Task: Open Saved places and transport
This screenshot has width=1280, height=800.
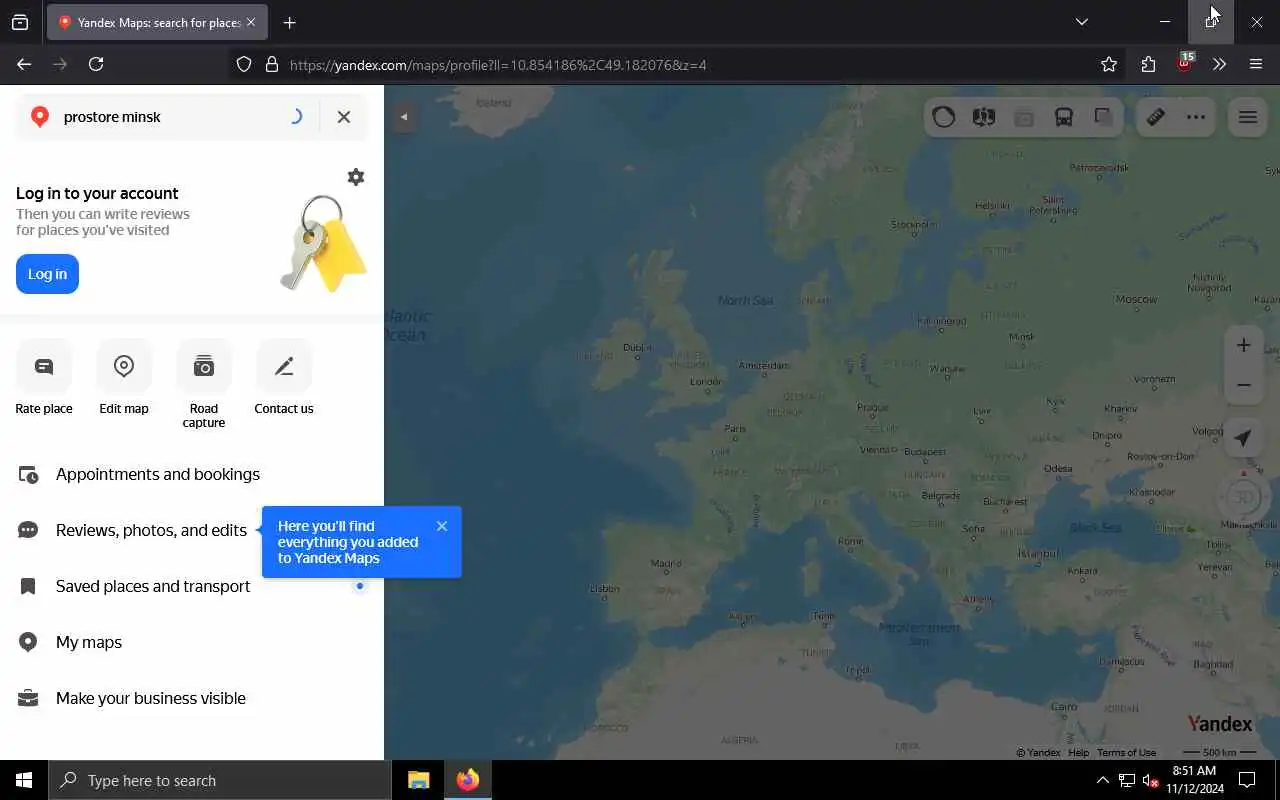Action: (x=192, y=586)
